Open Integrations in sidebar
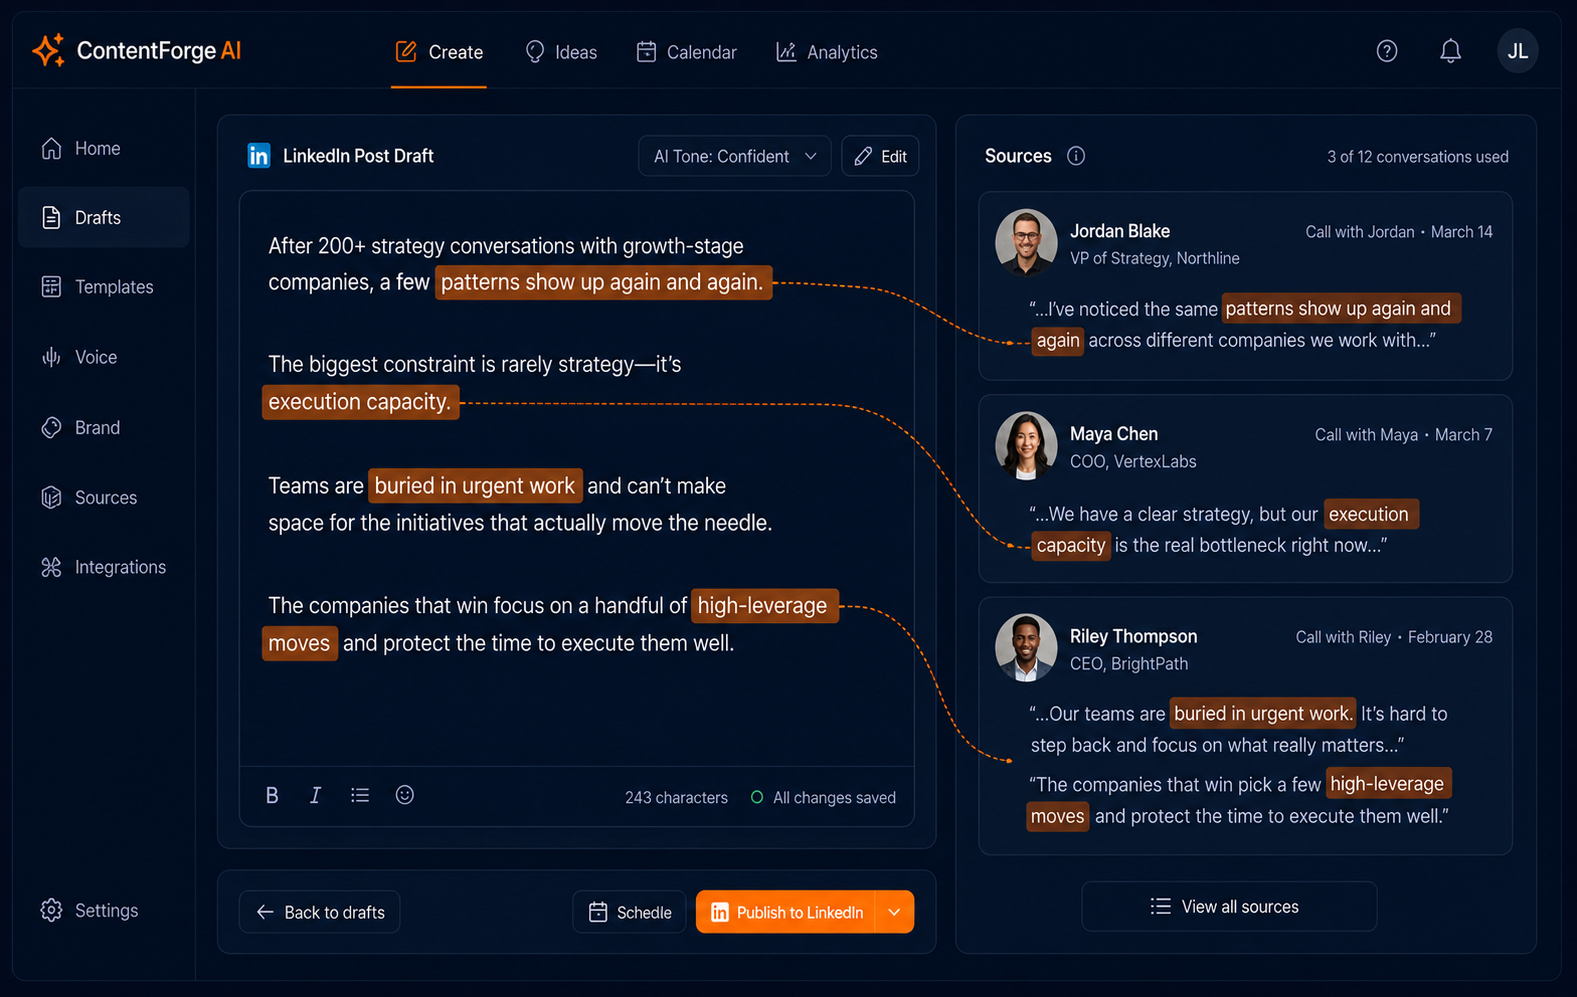 [x=103, y=567]
